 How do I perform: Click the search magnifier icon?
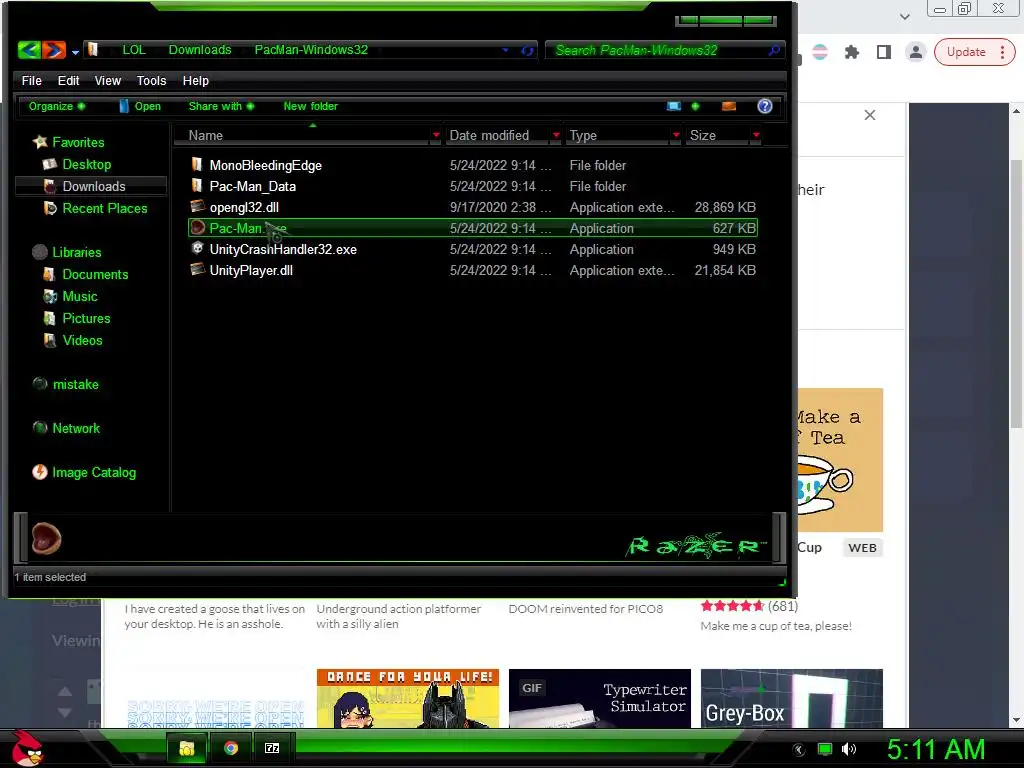tap(774, 50)
